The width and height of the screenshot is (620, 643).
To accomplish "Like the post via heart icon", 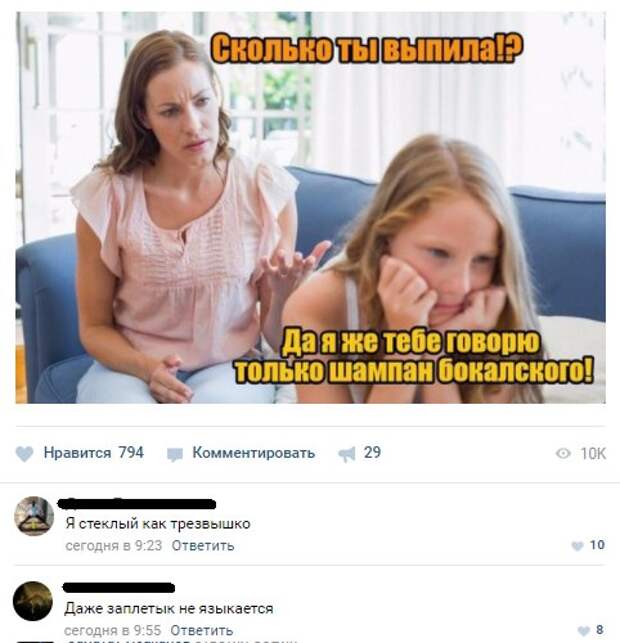I will pyautogui.click(x=24, y=454).
